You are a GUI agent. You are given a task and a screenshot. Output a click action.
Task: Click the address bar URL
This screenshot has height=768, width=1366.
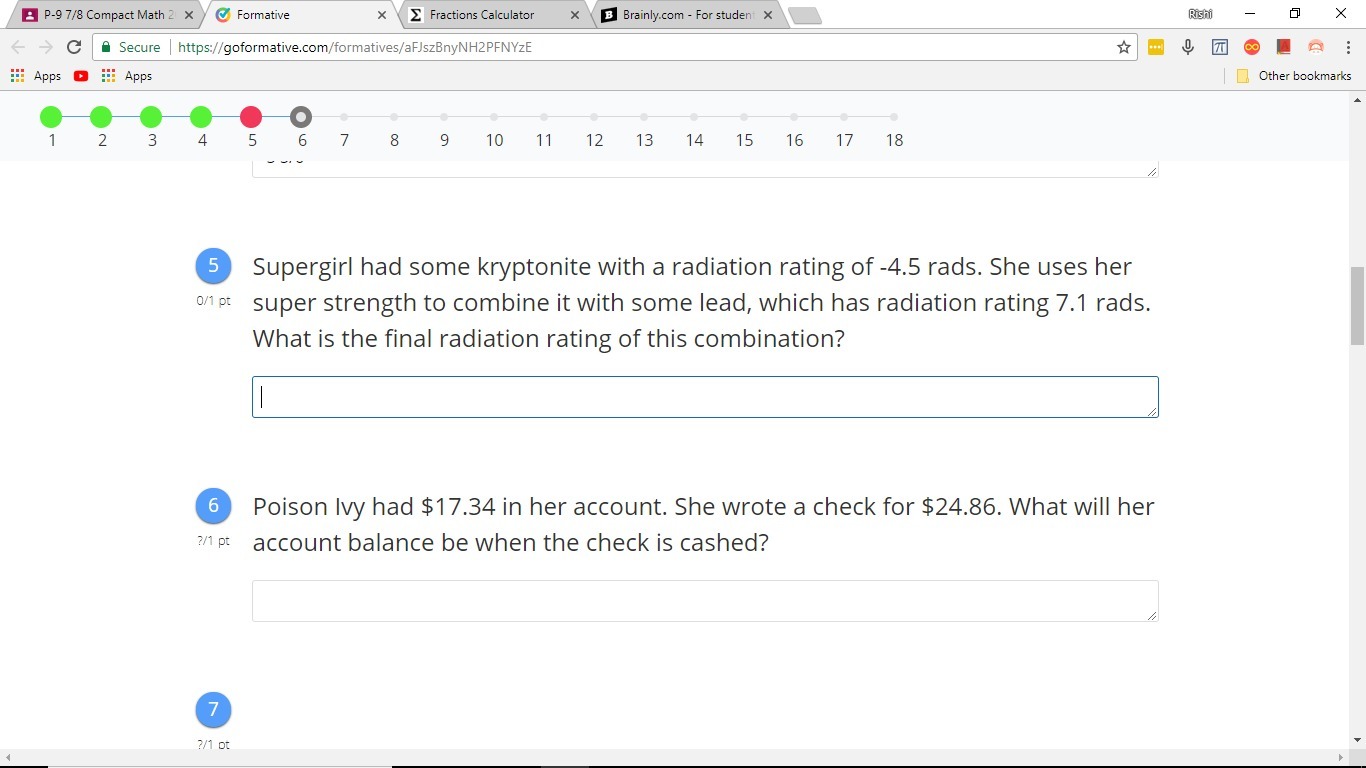(x=355, y=47)
